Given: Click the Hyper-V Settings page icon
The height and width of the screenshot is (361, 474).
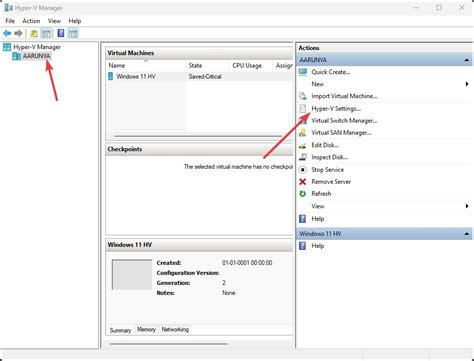Looking at the screenshot, I should pyautogui.click(x=302, y=109).
